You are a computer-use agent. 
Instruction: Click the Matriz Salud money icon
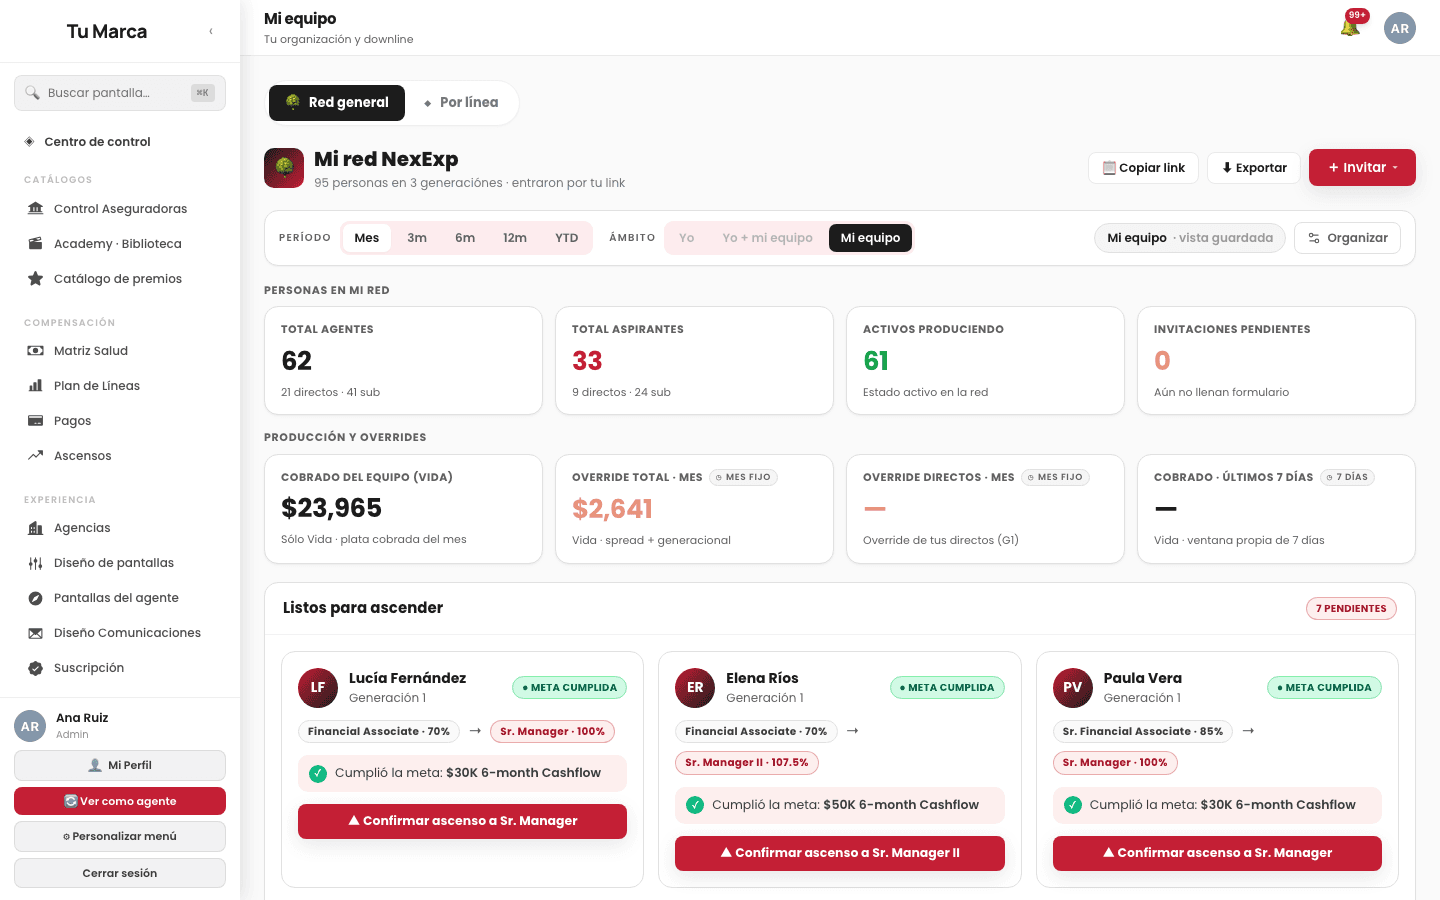(36, 351)
